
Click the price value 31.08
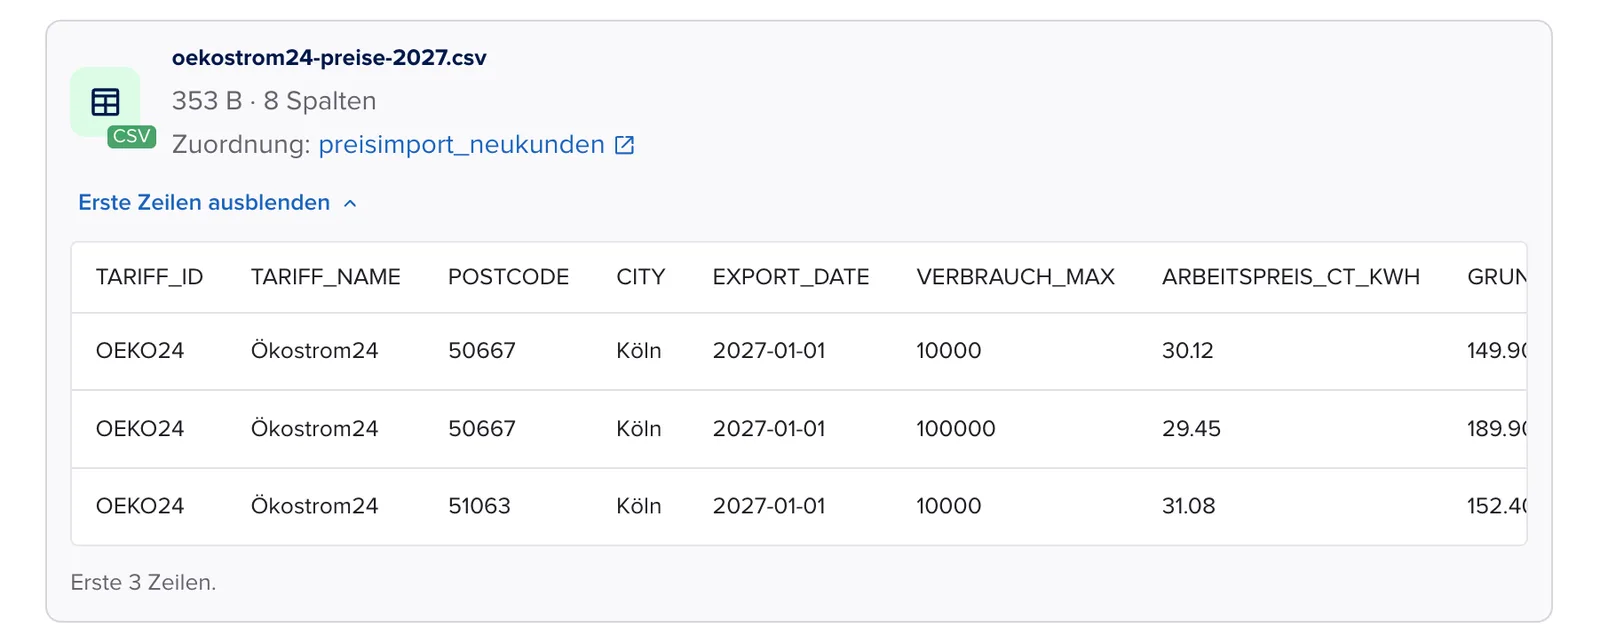click(1188, 506)
